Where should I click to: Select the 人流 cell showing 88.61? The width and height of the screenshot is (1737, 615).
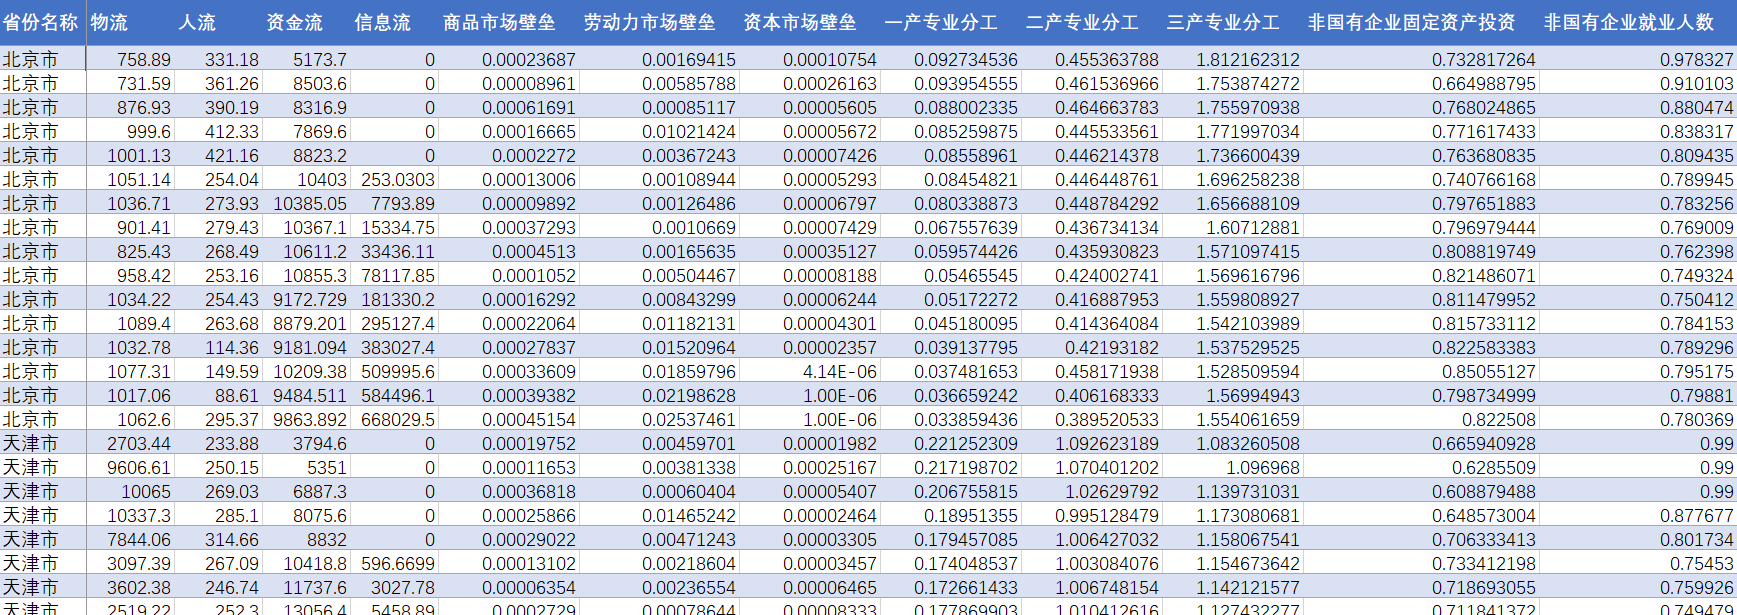tap(236, 396)
